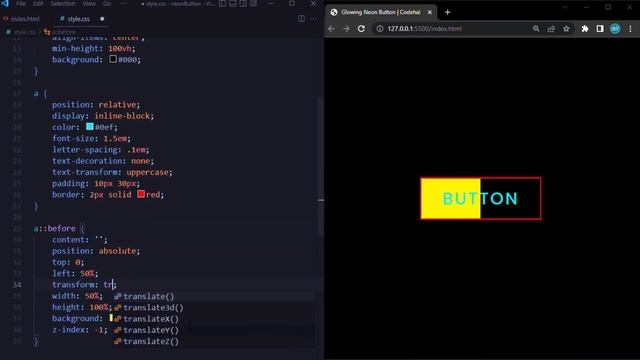Open a new Chrome tab
Image resolution: width=640 pixels, height=360 pixels.
tap(447, 12)
